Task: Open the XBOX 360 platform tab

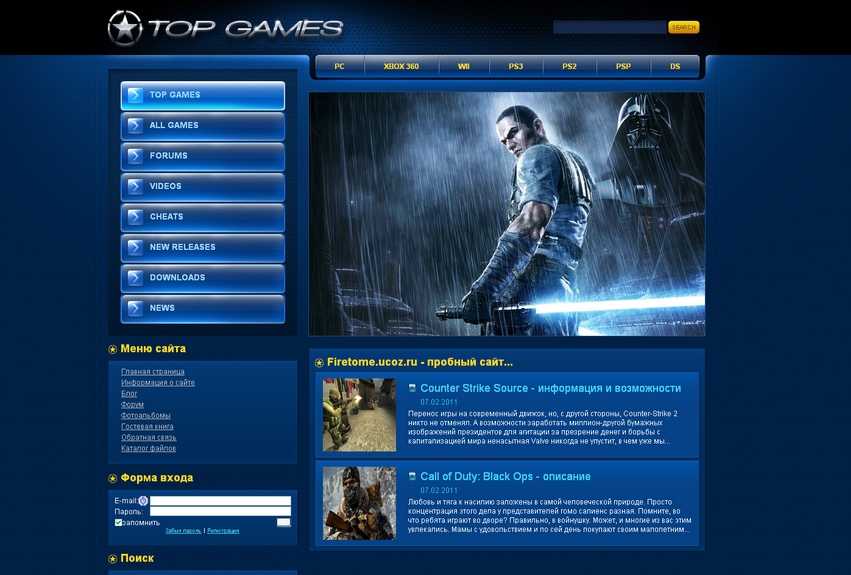Action: 401,66
